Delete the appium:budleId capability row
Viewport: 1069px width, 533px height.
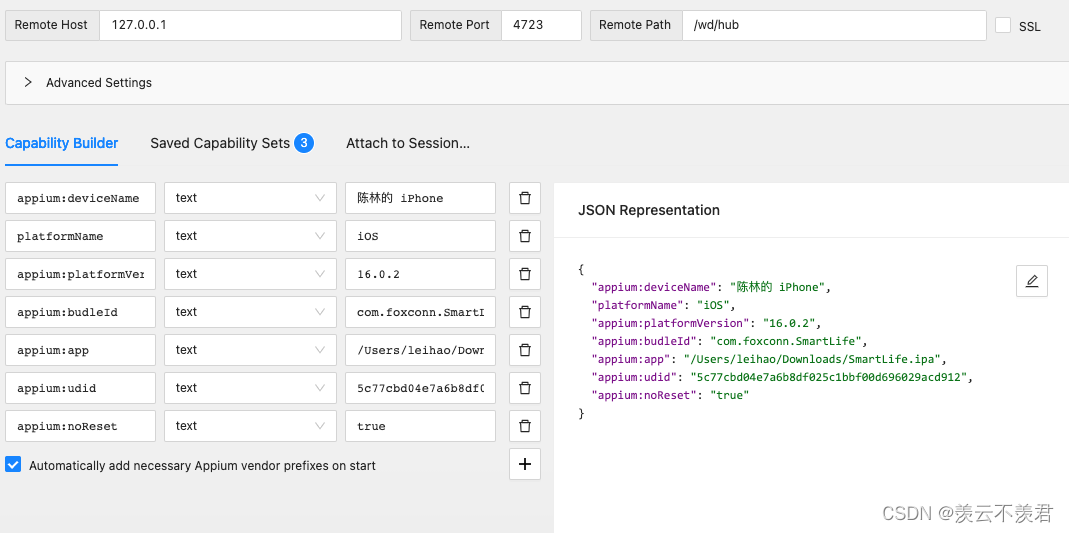pos(525,312)
